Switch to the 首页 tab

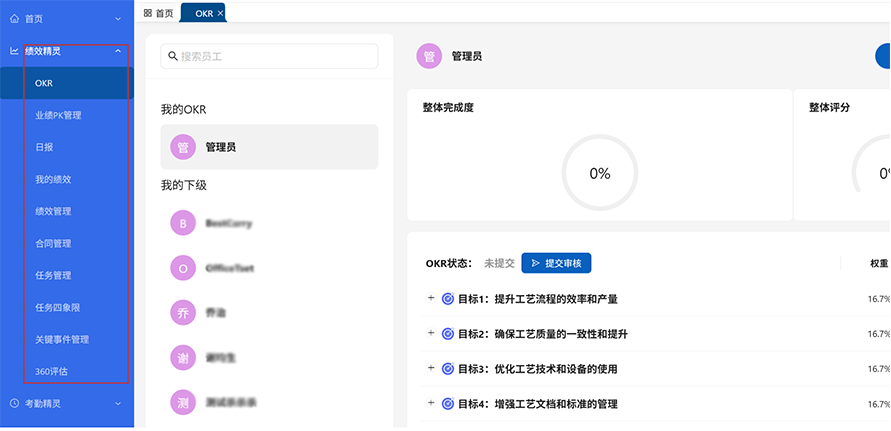158,13
